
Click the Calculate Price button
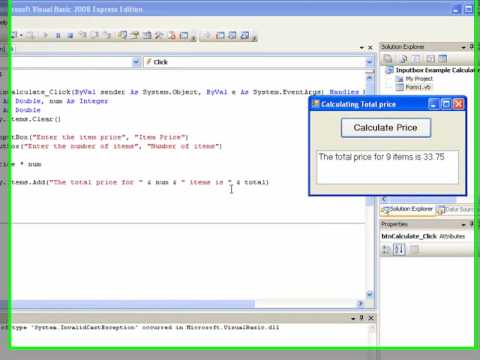pos(386,128)
